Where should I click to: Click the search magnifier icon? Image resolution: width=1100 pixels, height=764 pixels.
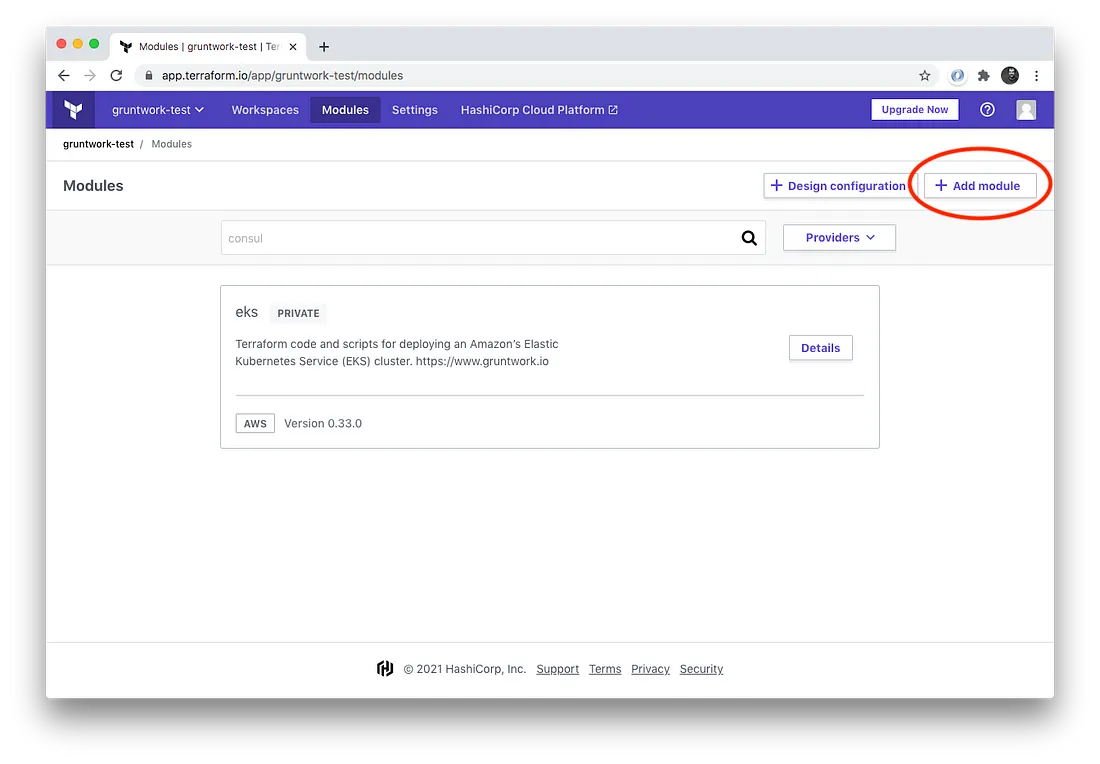pyautogui.click(x=749, y=238)
